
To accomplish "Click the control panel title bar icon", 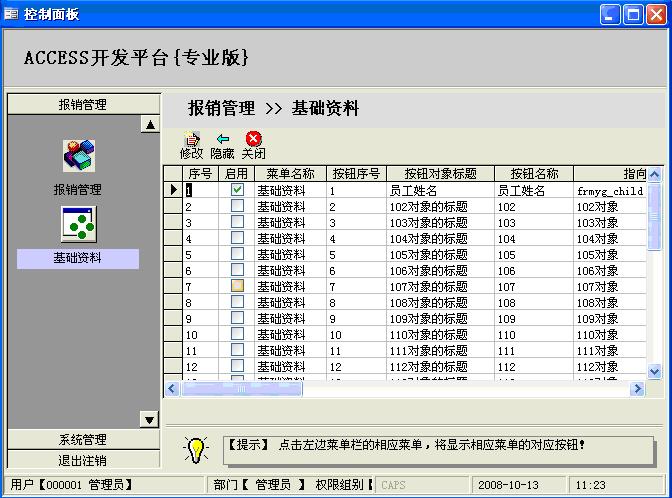I will click(x=11, y=14).
